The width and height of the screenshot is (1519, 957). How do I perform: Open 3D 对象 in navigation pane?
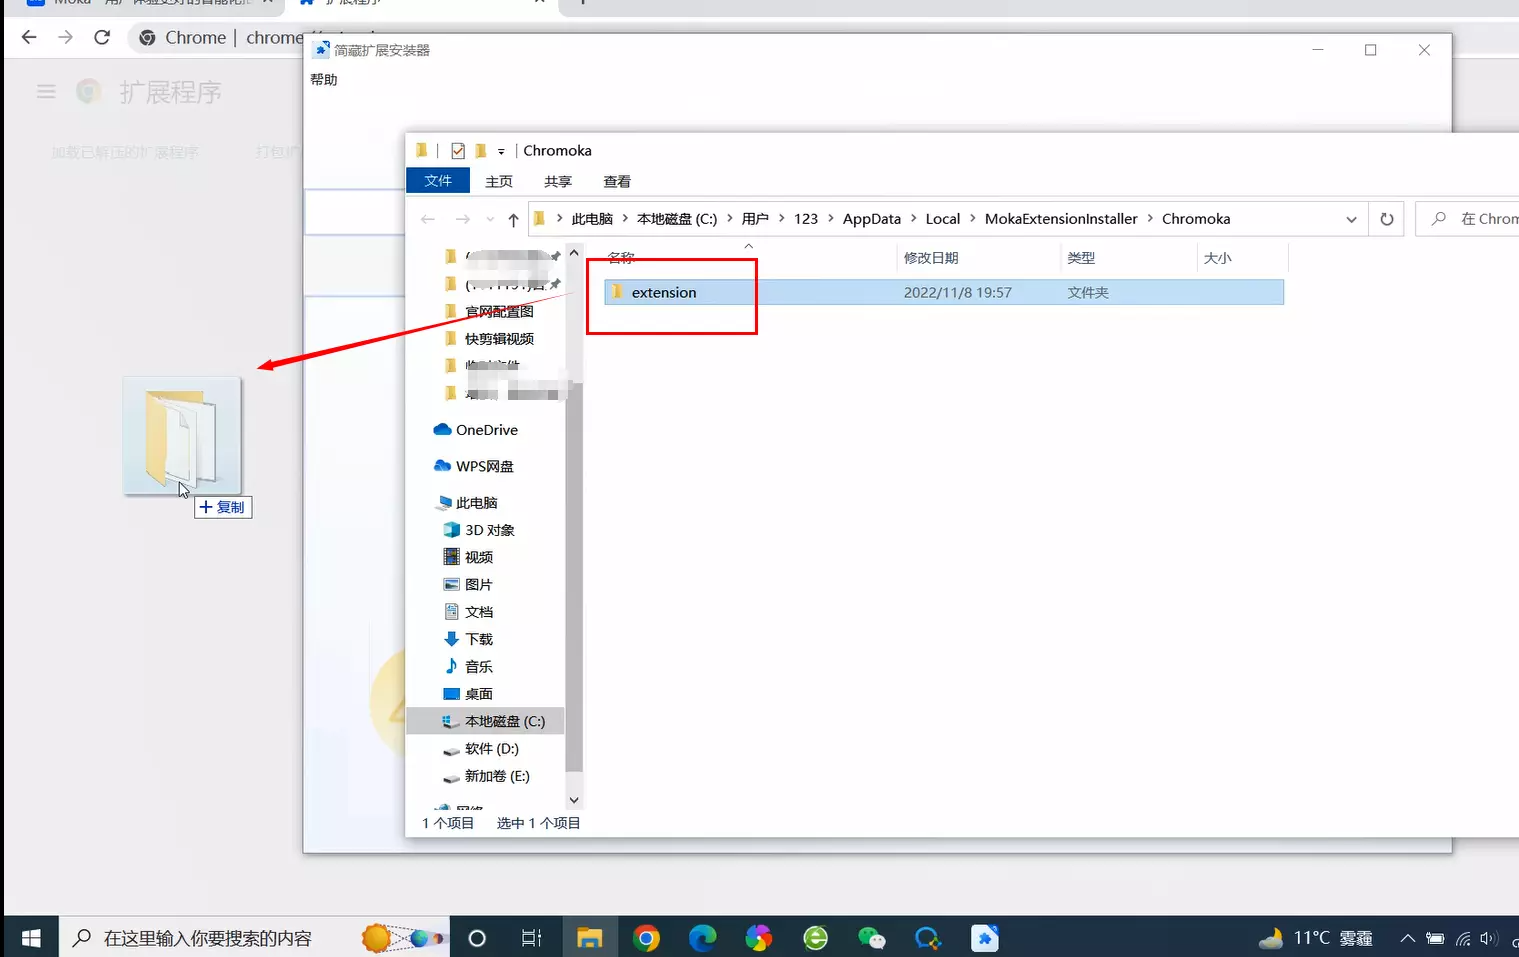coord(489,530)
